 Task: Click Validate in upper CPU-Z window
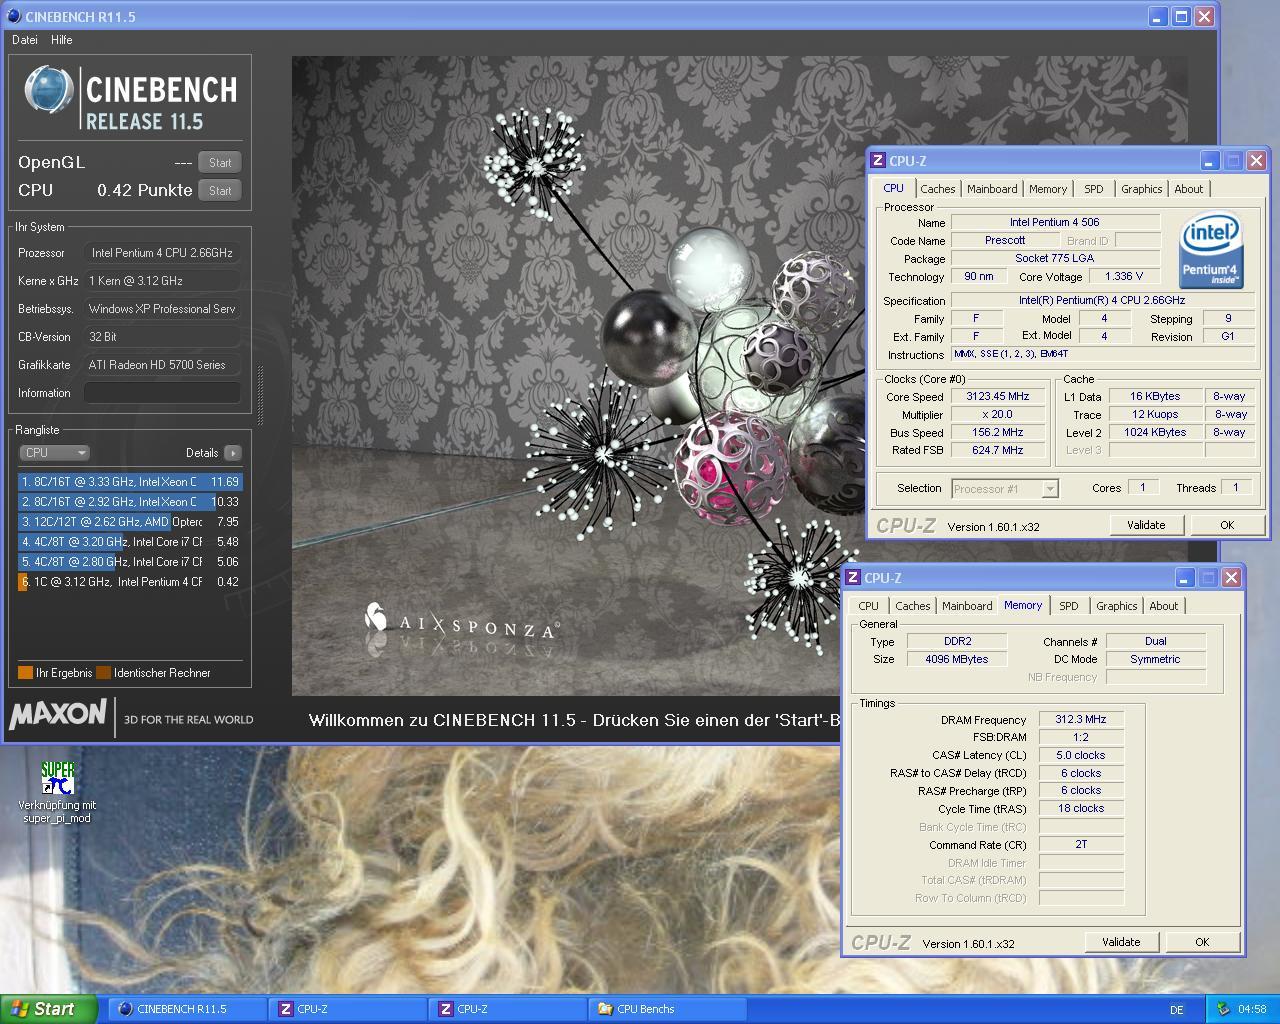click(1146, 525)
